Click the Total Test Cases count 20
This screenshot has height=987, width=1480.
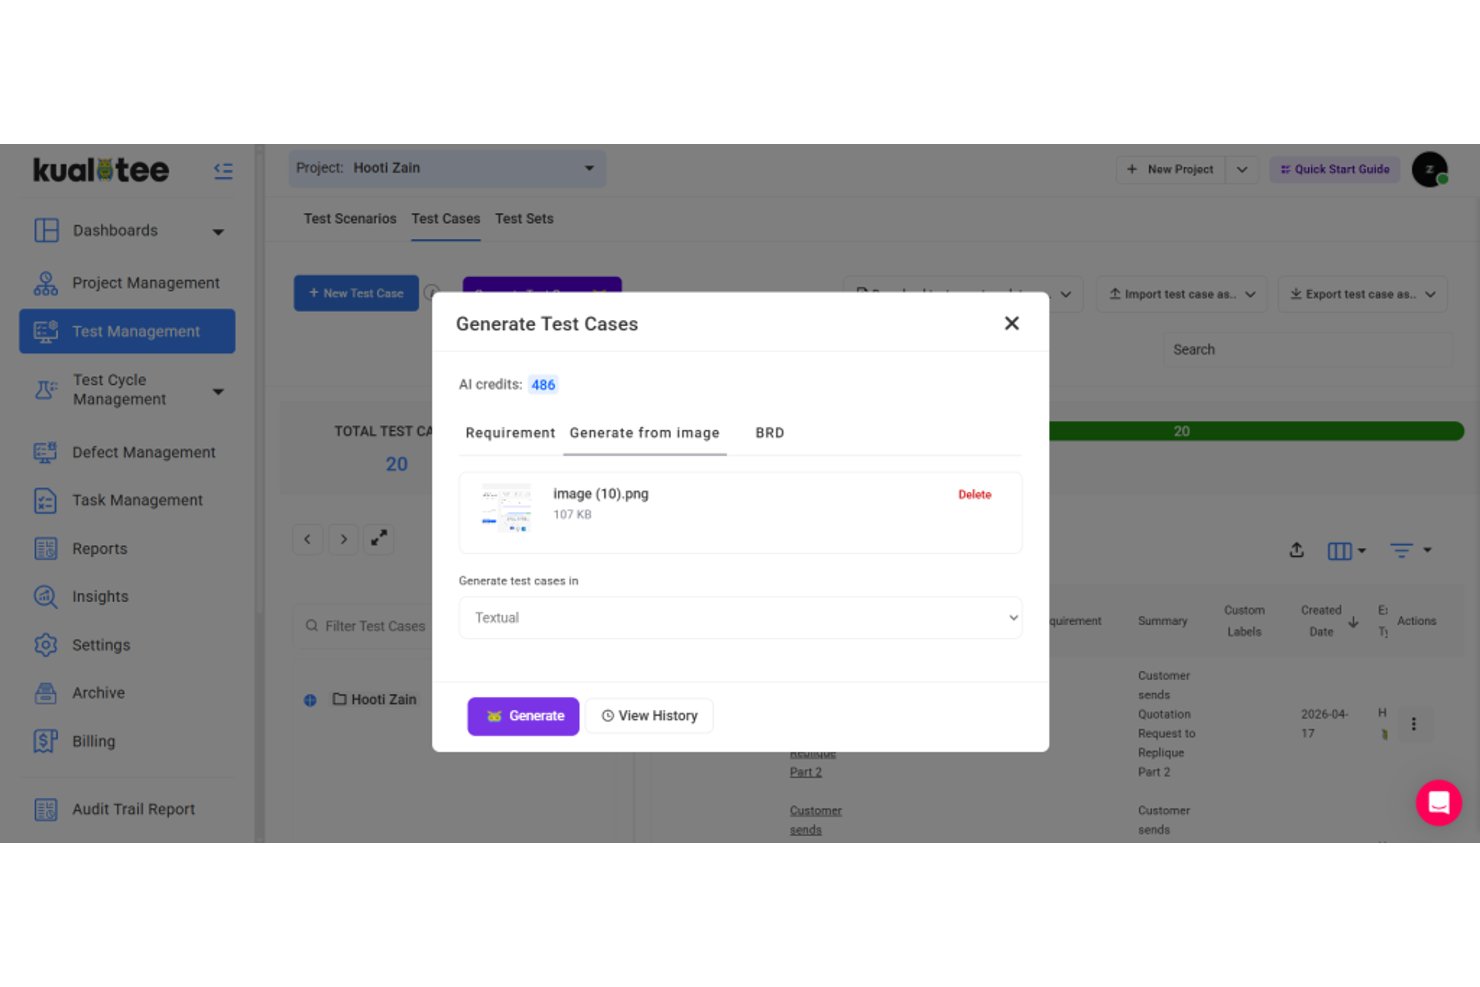[x=397, y=464]
